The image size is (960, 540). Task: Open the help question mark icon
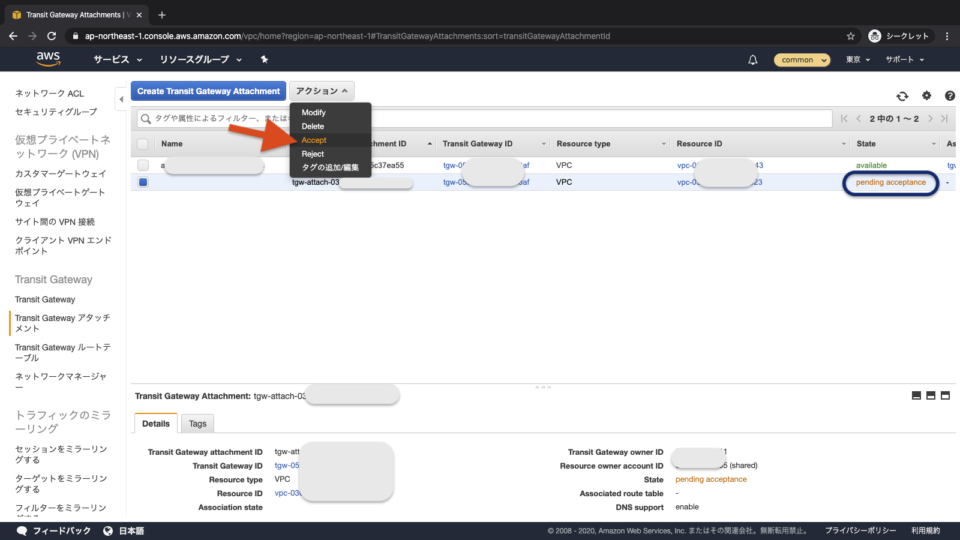click(950, 96)
